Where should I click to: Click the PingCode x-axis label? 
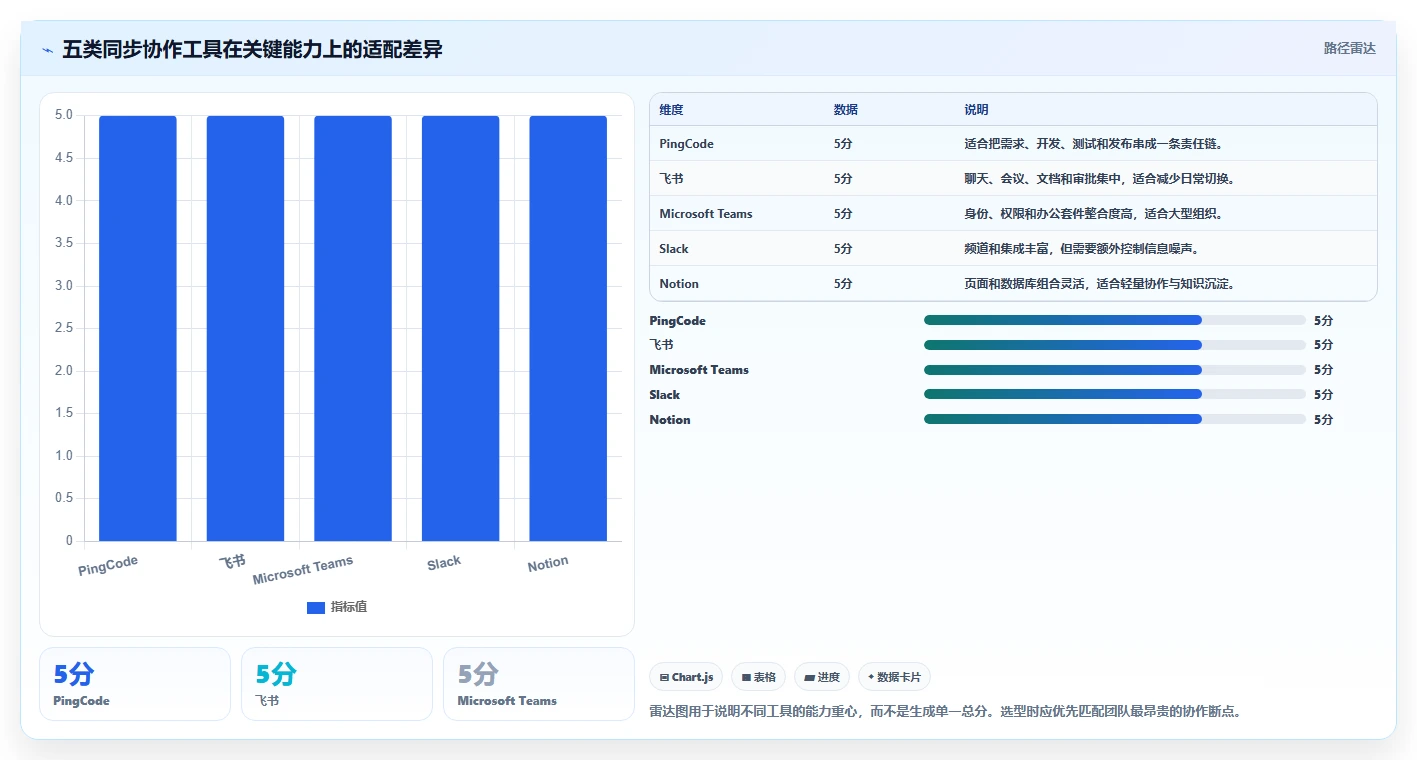[108, 565]
